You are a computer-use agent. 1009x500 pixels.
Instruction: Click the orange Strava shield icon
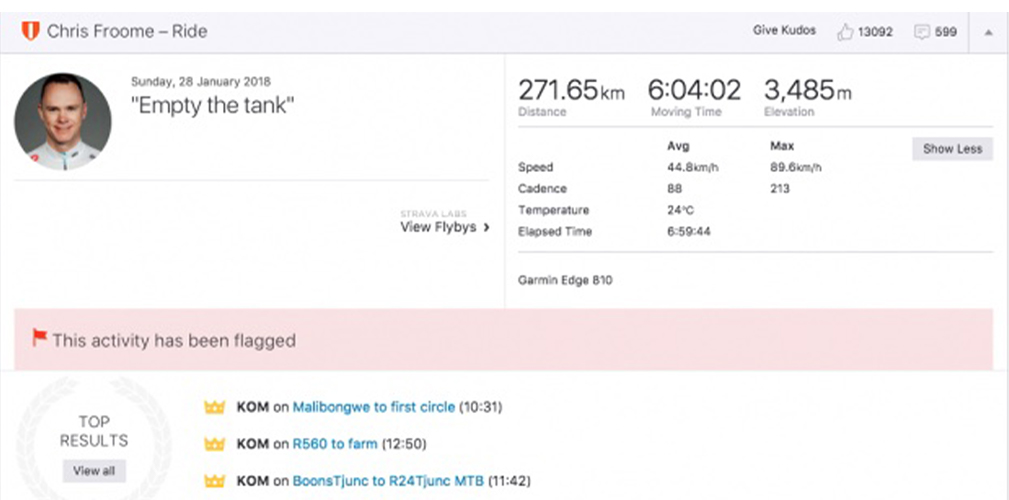pos(30,31)
